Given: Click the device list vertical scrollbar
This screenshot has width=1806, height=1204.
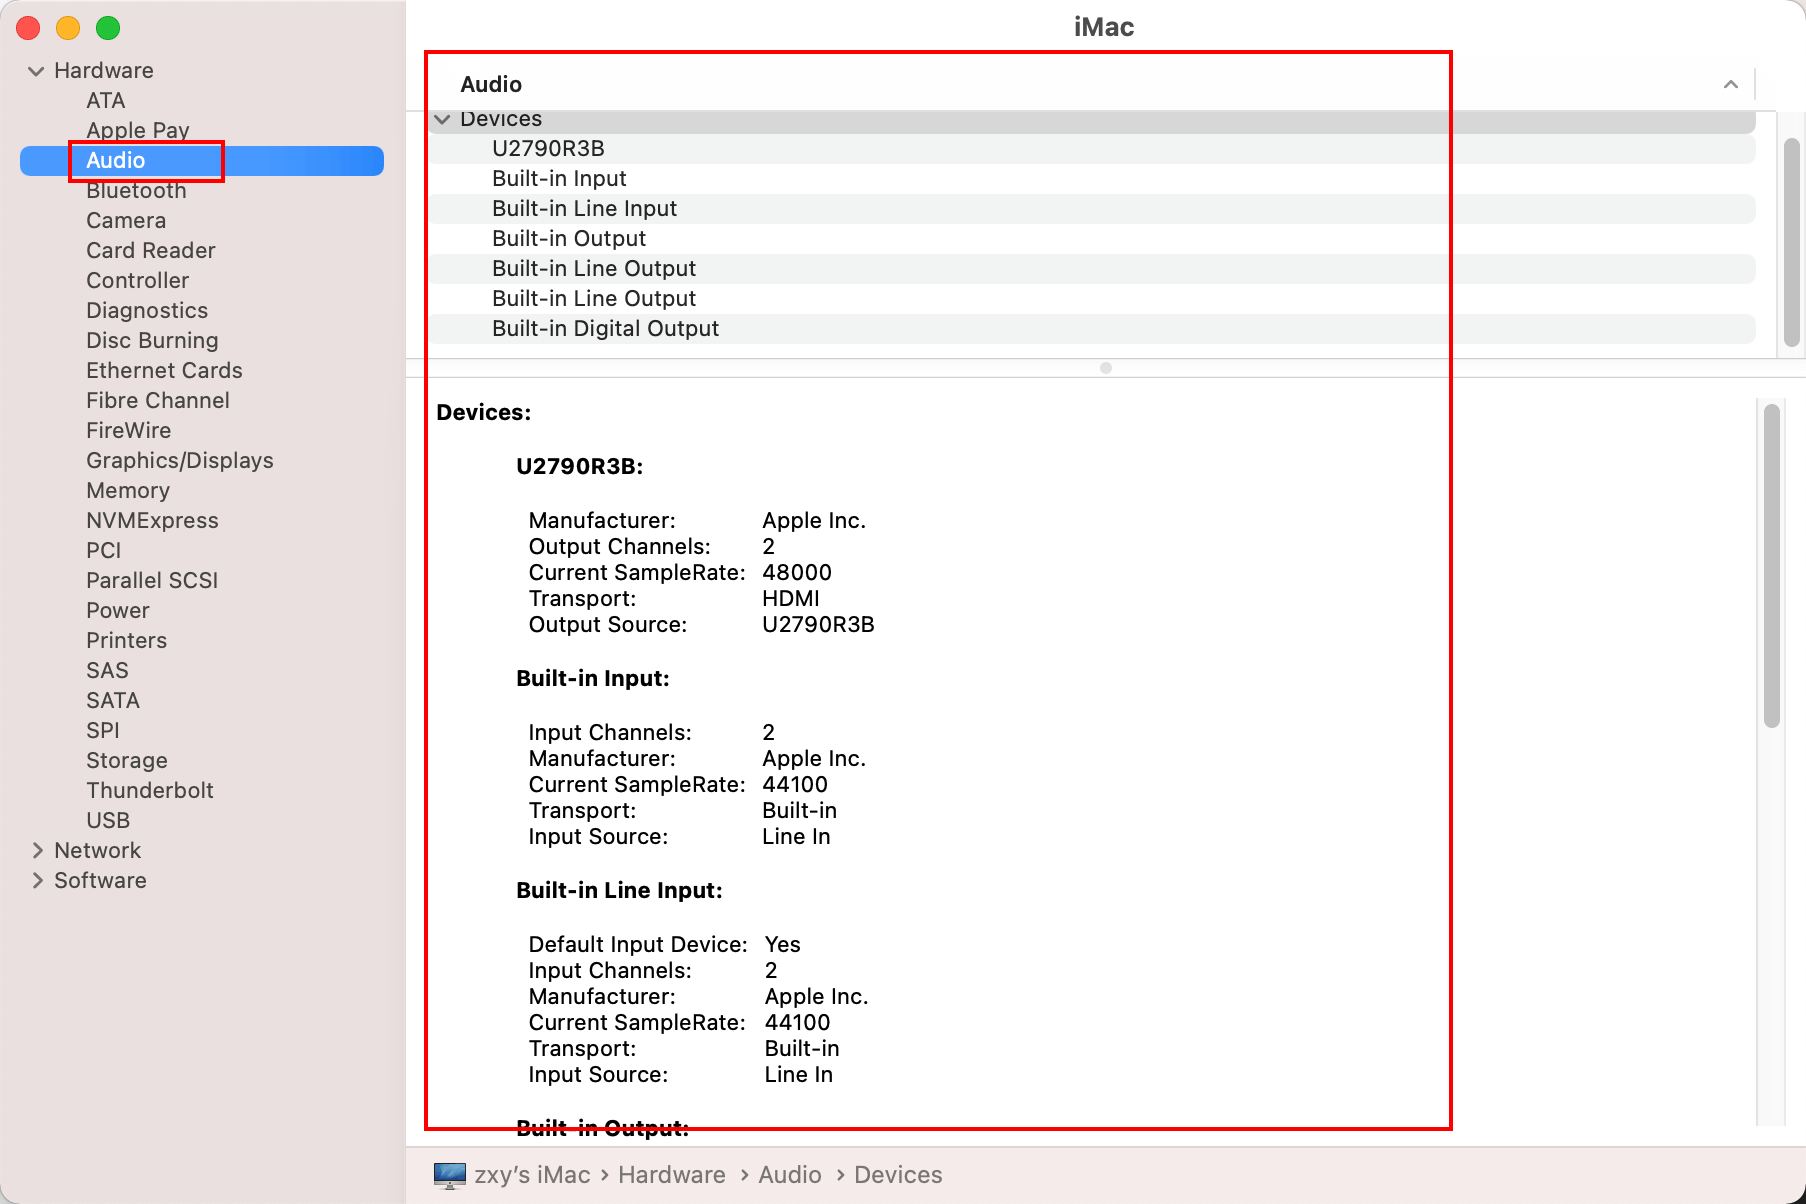Looking at the screenshot, I should pyautogui.click(x=1792, y=242).
